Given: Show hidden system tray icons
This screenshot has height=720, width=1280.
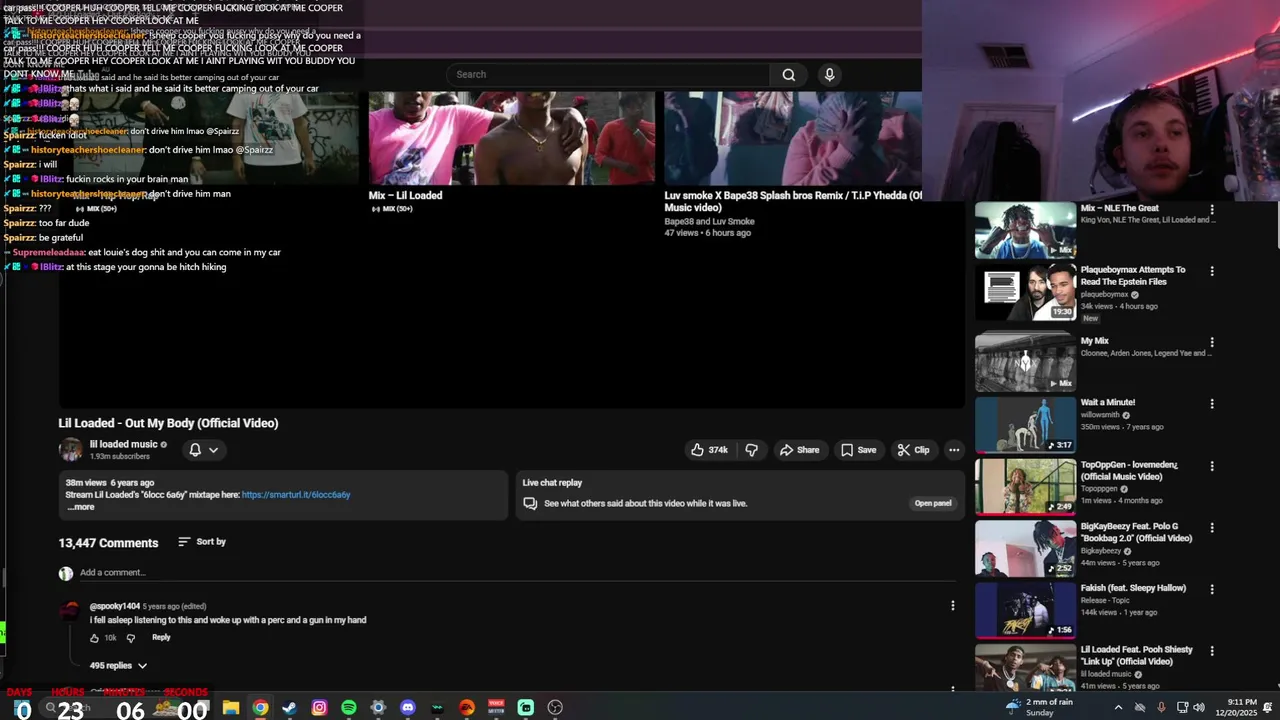Looking at the screenshot, I should coord(1118,708).
